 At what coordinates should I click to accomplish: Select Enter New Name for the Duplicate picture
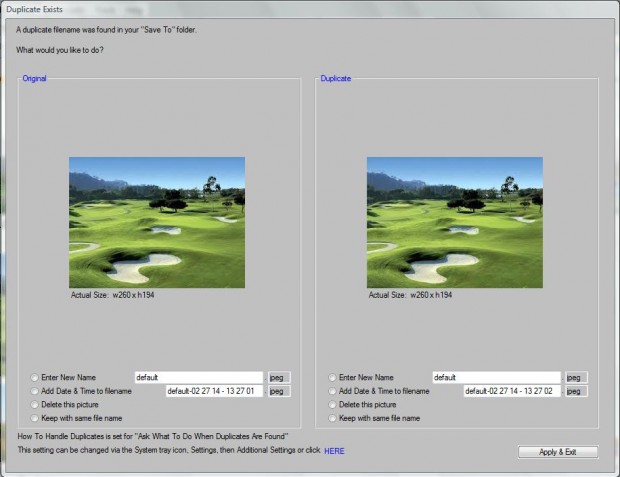(333, 378)
